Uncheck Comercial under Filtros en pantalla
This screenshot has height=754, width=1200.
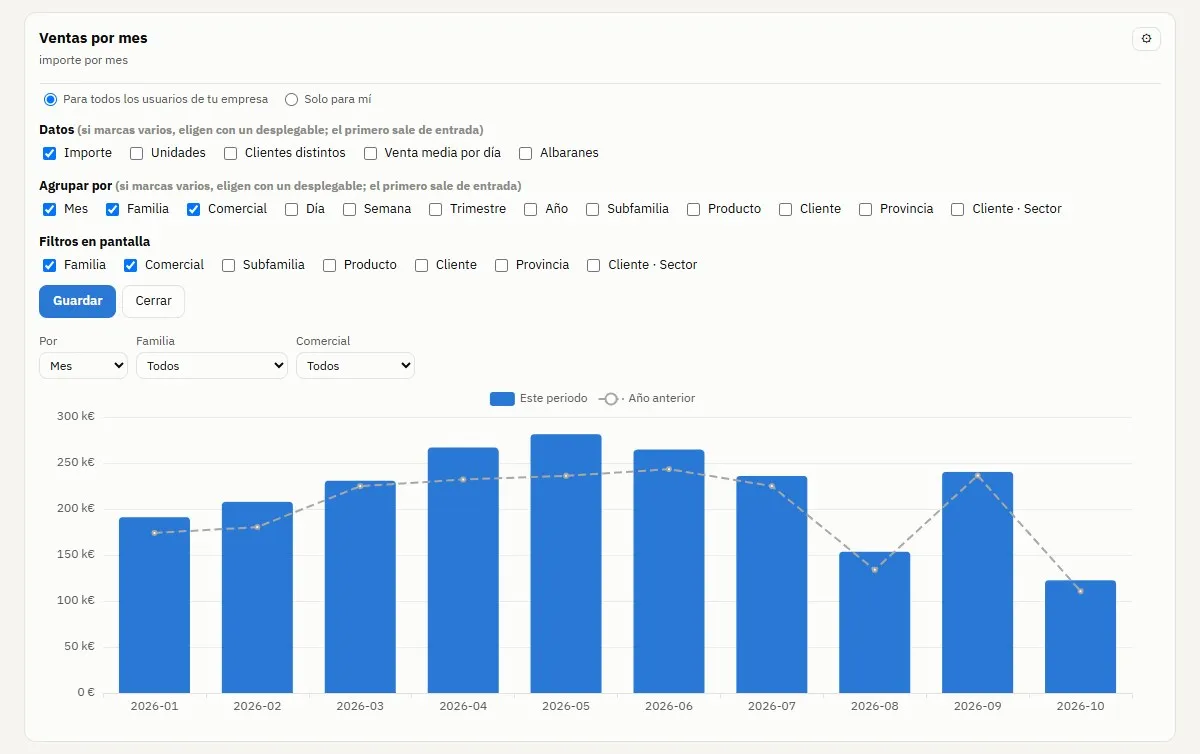[x=130, y=265]
